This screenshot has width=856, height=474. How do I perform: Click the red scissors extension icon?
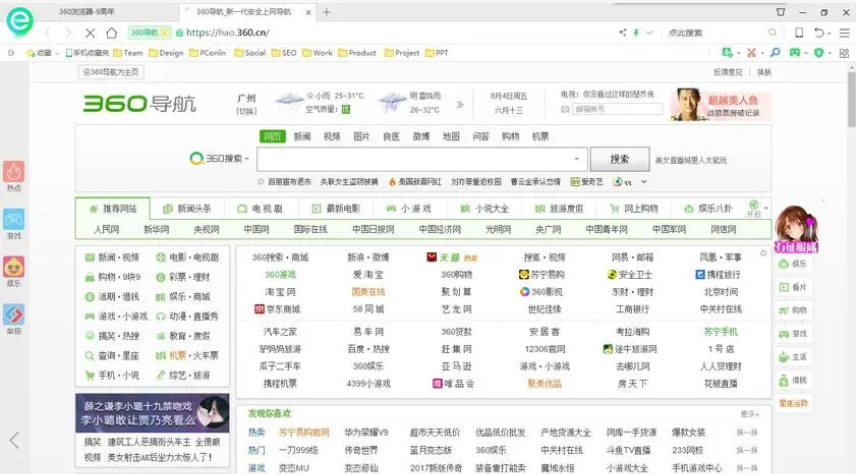tap(751, 53)
